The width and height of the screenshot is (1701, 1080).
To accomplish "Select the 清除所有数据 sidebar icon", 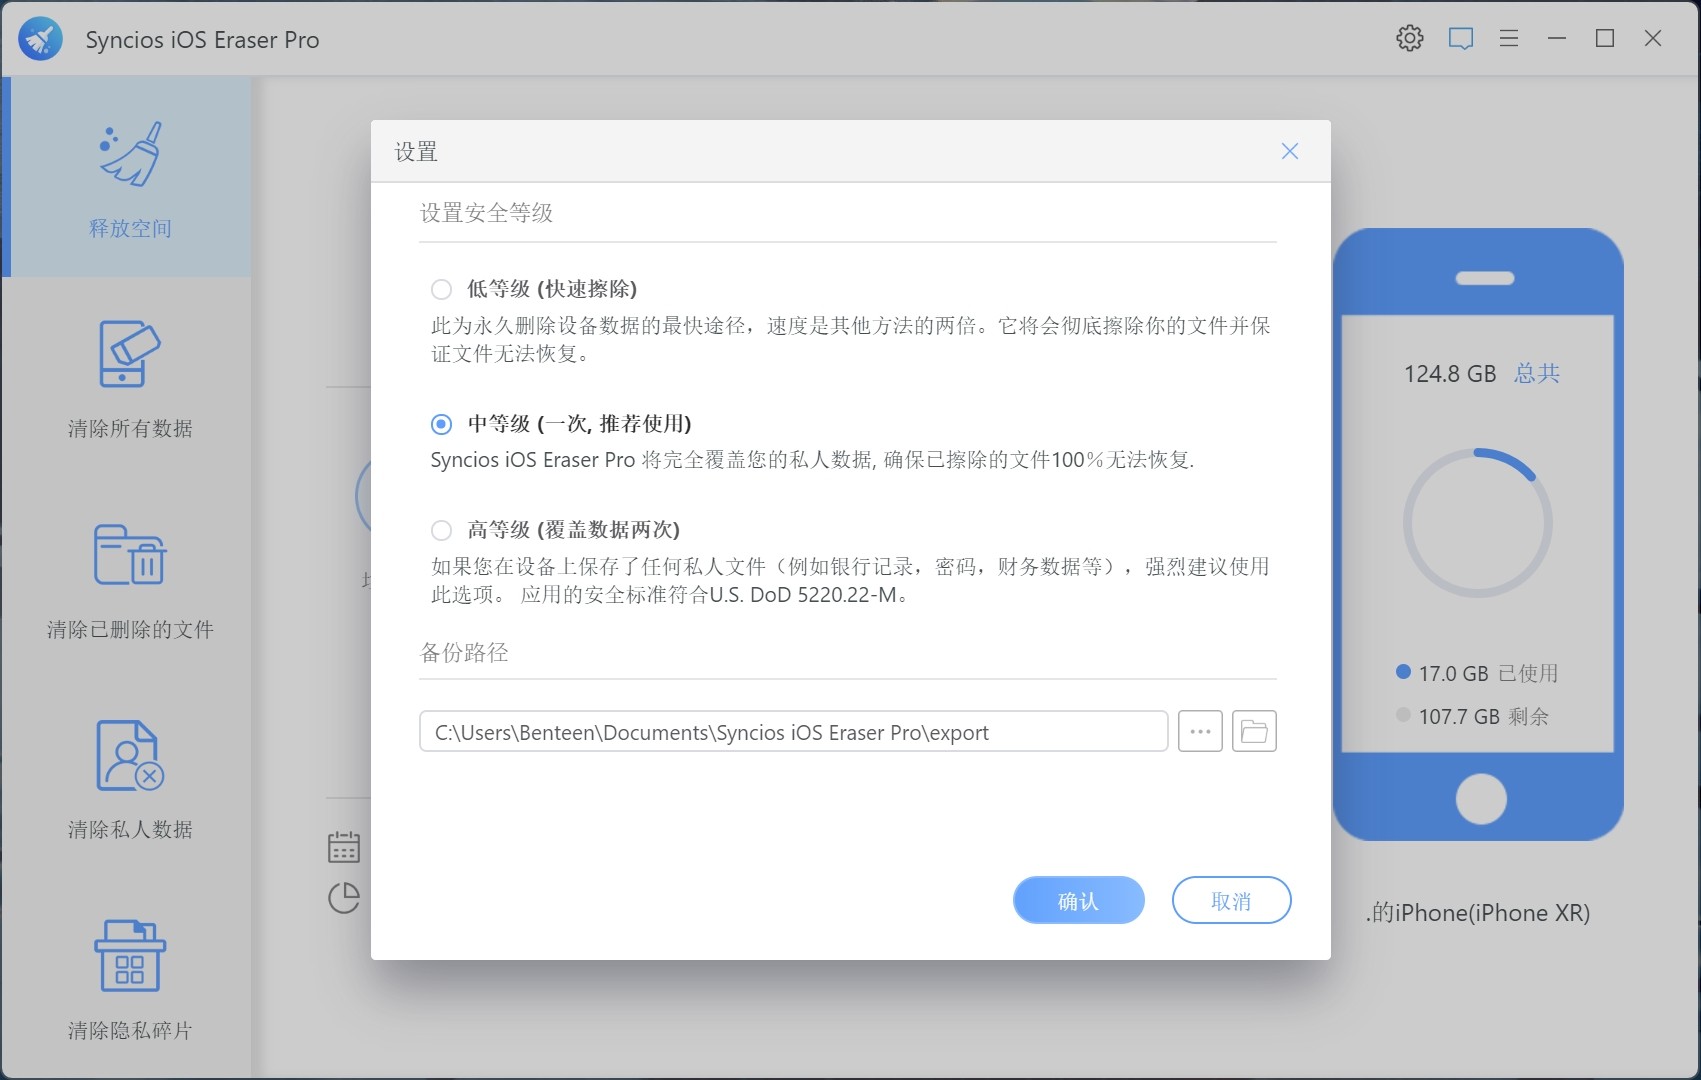I will pyautogui.click(x=130, y=354).
